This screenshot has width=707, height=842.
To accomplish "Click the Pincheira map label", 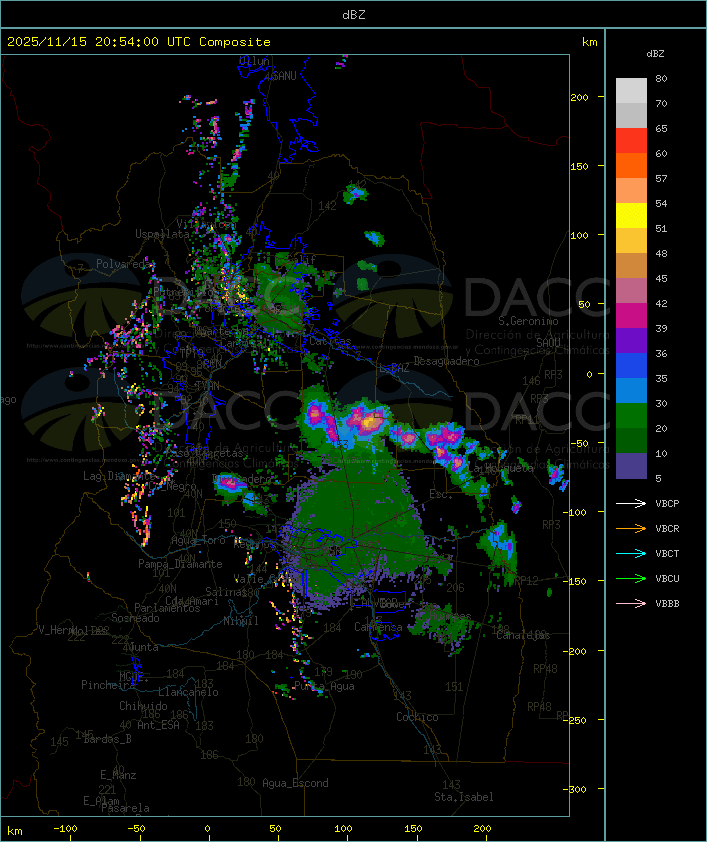I will coord(108,685).
